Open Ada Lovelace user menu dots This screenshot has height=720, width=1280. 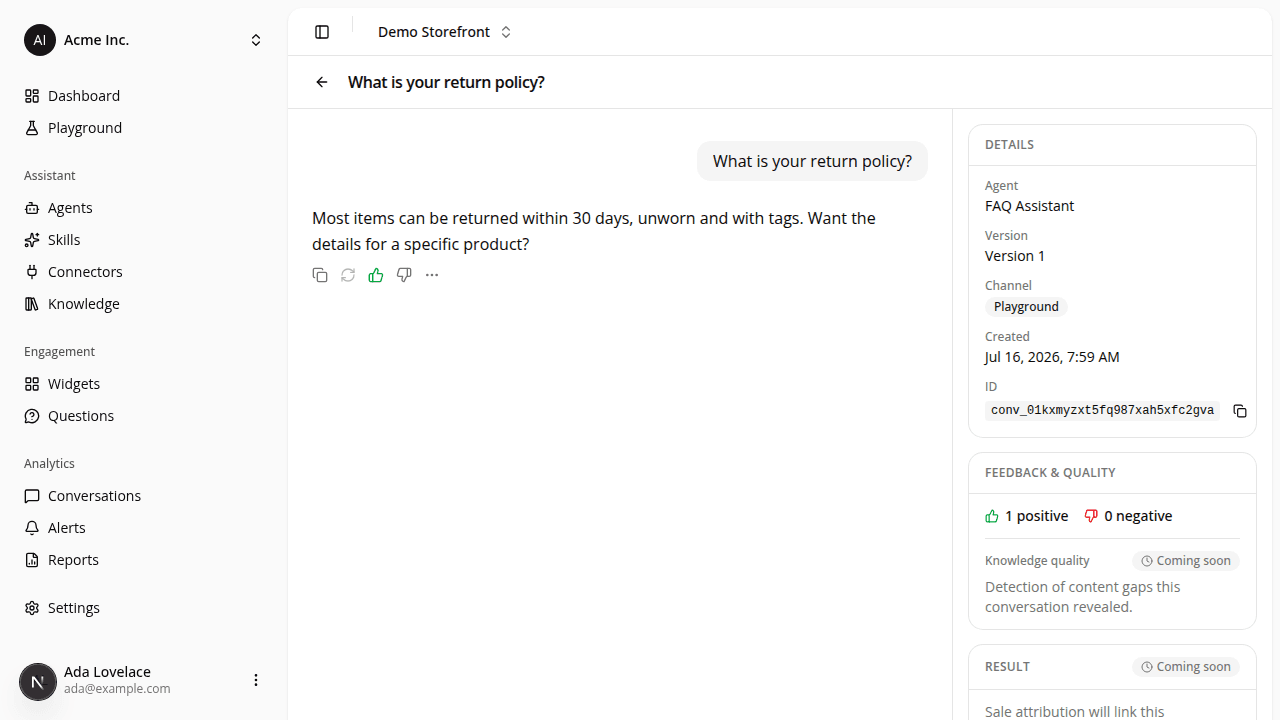256,680
